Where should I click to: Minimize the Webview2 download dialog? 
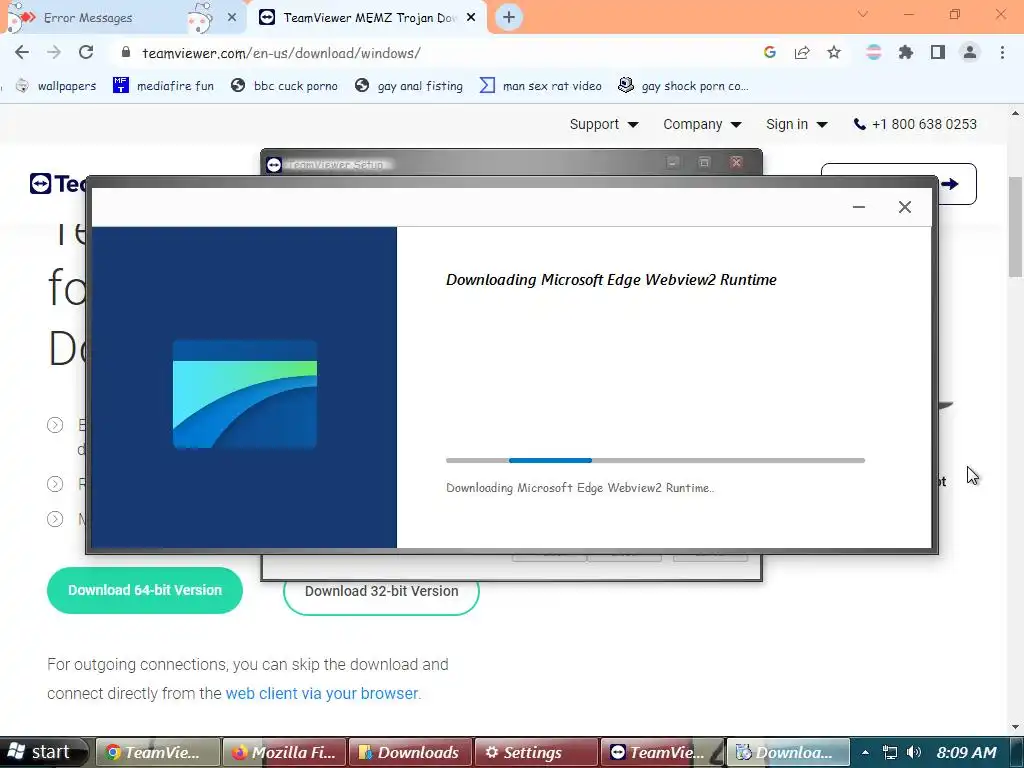[x=859, y=207]
